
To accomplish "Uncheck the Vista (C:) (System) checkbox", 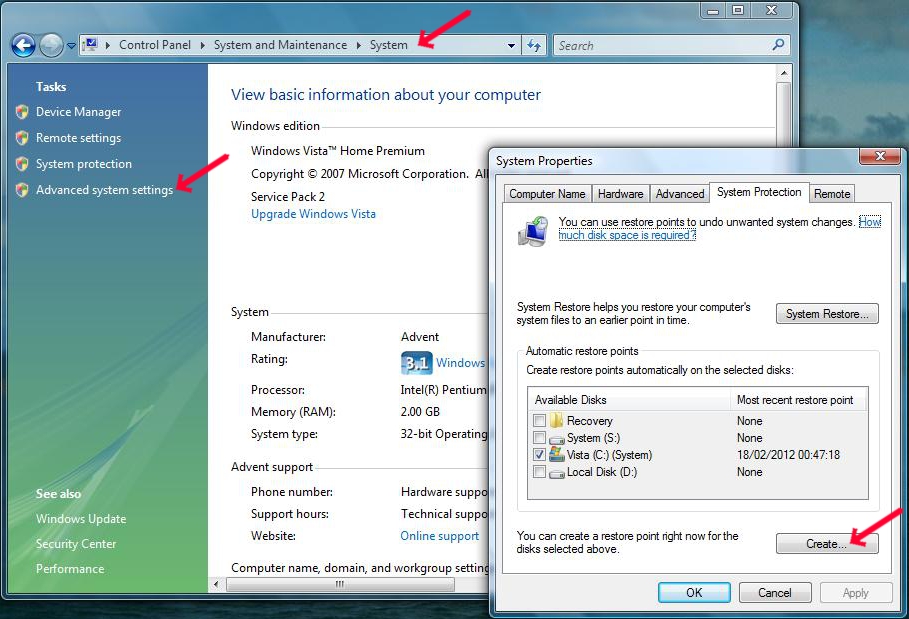I will coord(539,455).
